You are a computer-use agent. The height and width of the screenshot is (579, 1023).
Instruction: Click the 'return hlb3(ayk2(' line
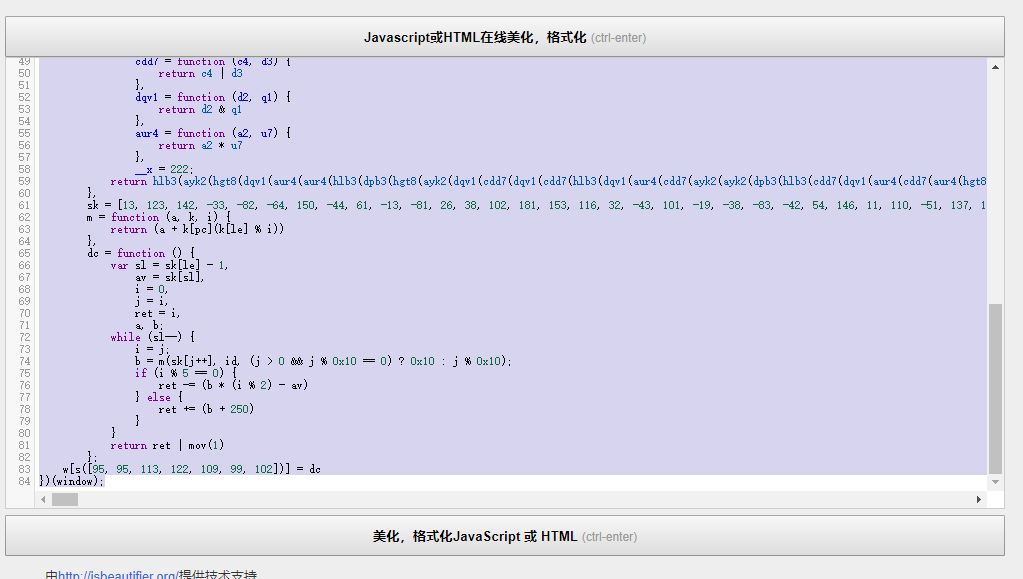[548, 181]
